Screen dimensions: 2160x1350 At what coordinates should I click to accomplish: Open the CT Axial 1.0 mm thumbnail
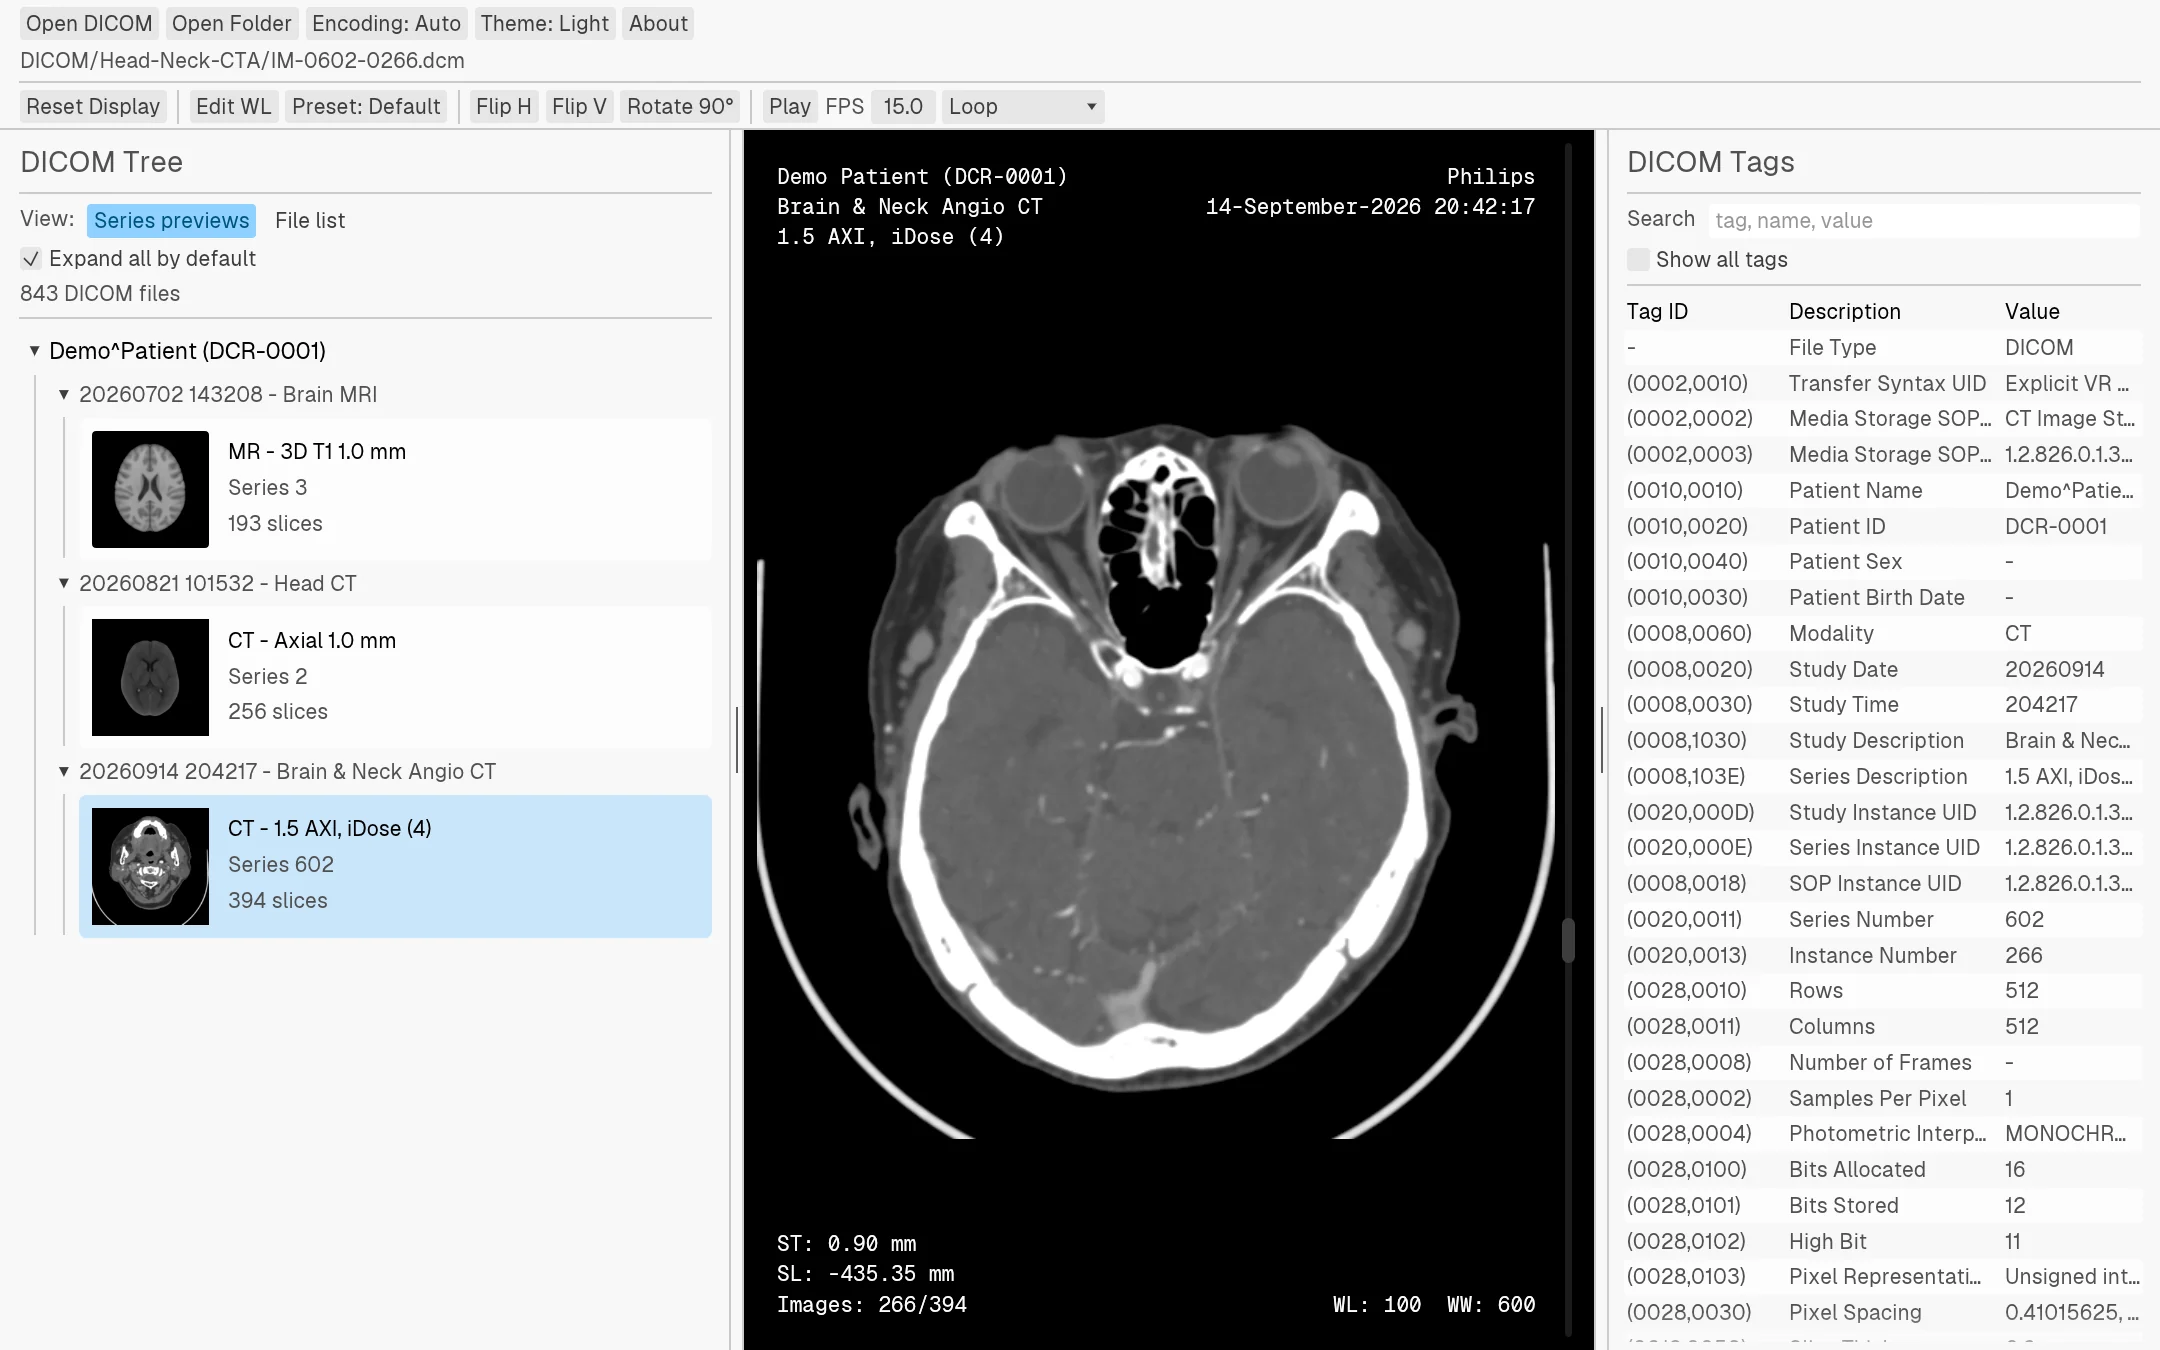click(150, 677)
